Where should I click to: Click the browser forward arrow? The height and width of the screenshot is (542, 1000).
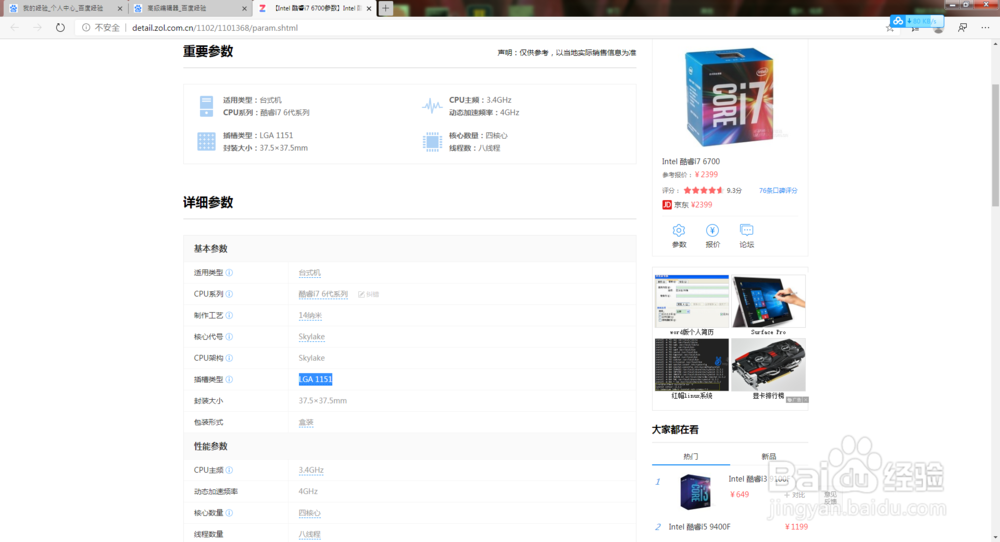click(37, 27)
